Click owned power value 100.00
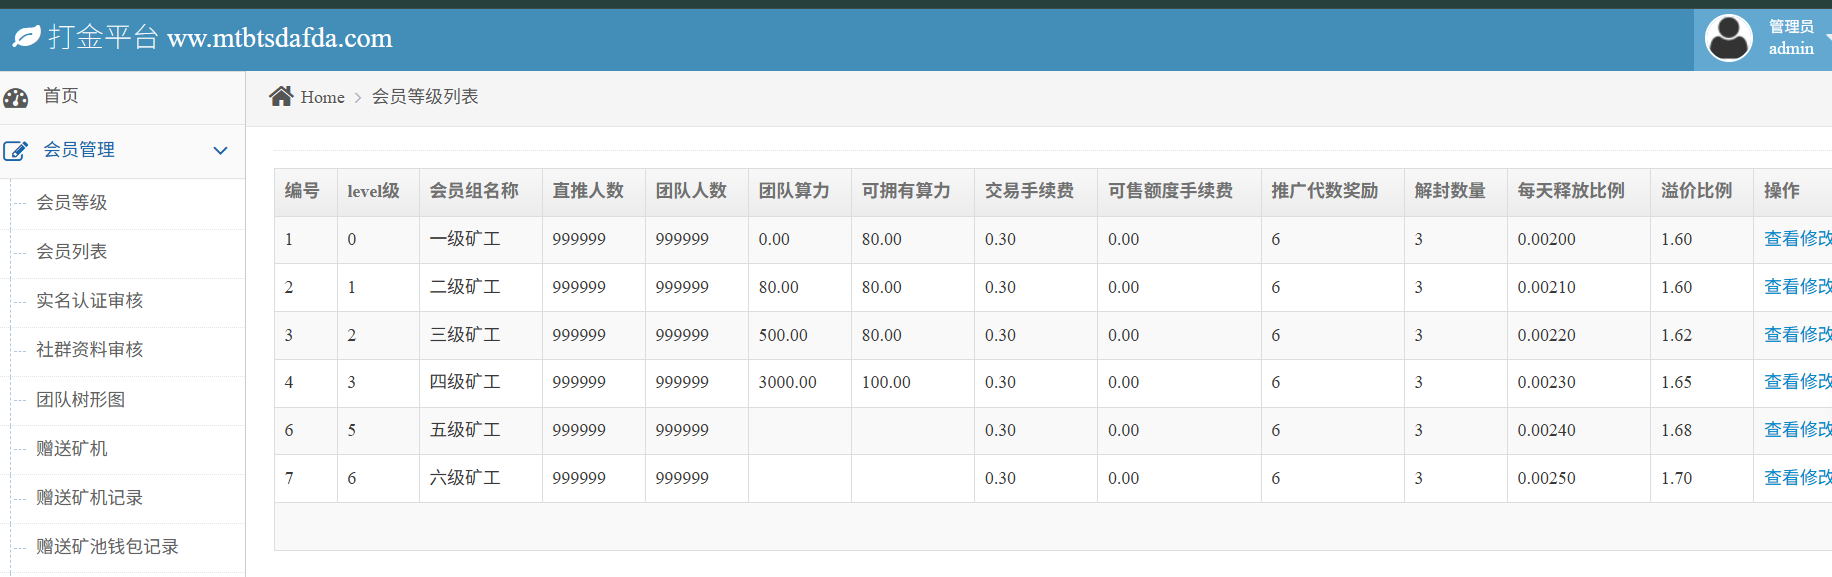Image resolution: width=1832 pixels, height=577 pixels. tap(886, 382)
